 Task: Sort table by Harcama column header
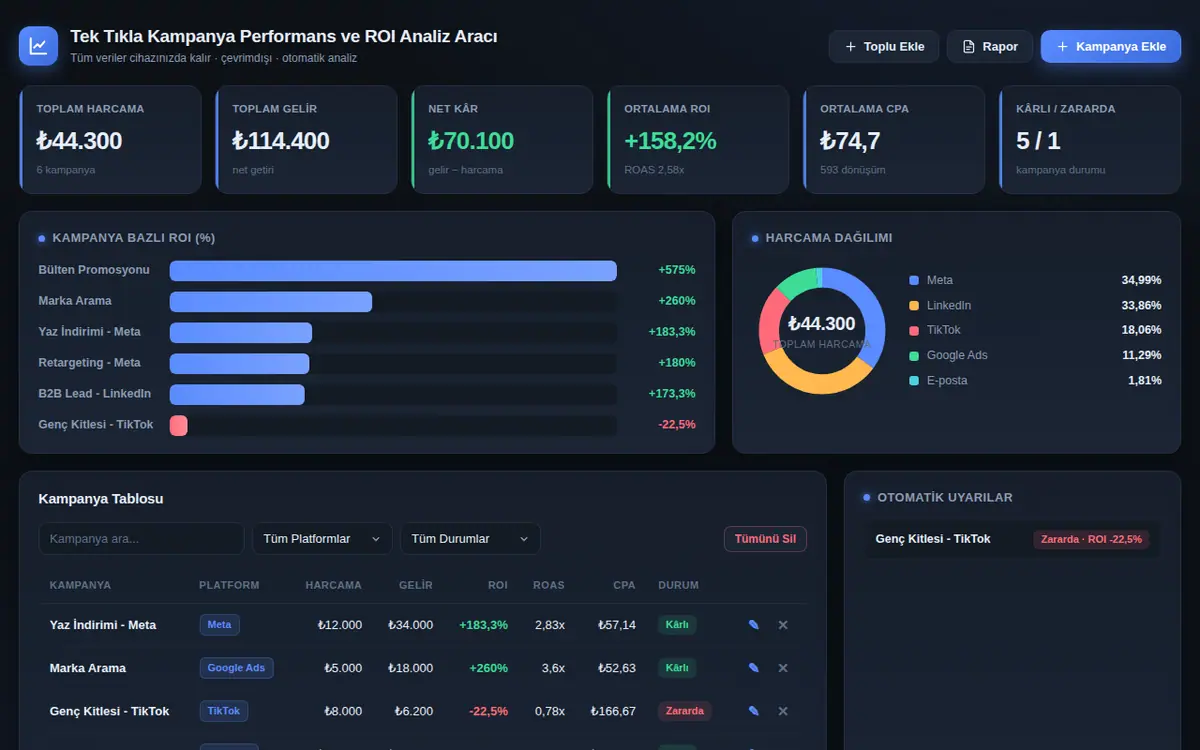coord(333,585)
